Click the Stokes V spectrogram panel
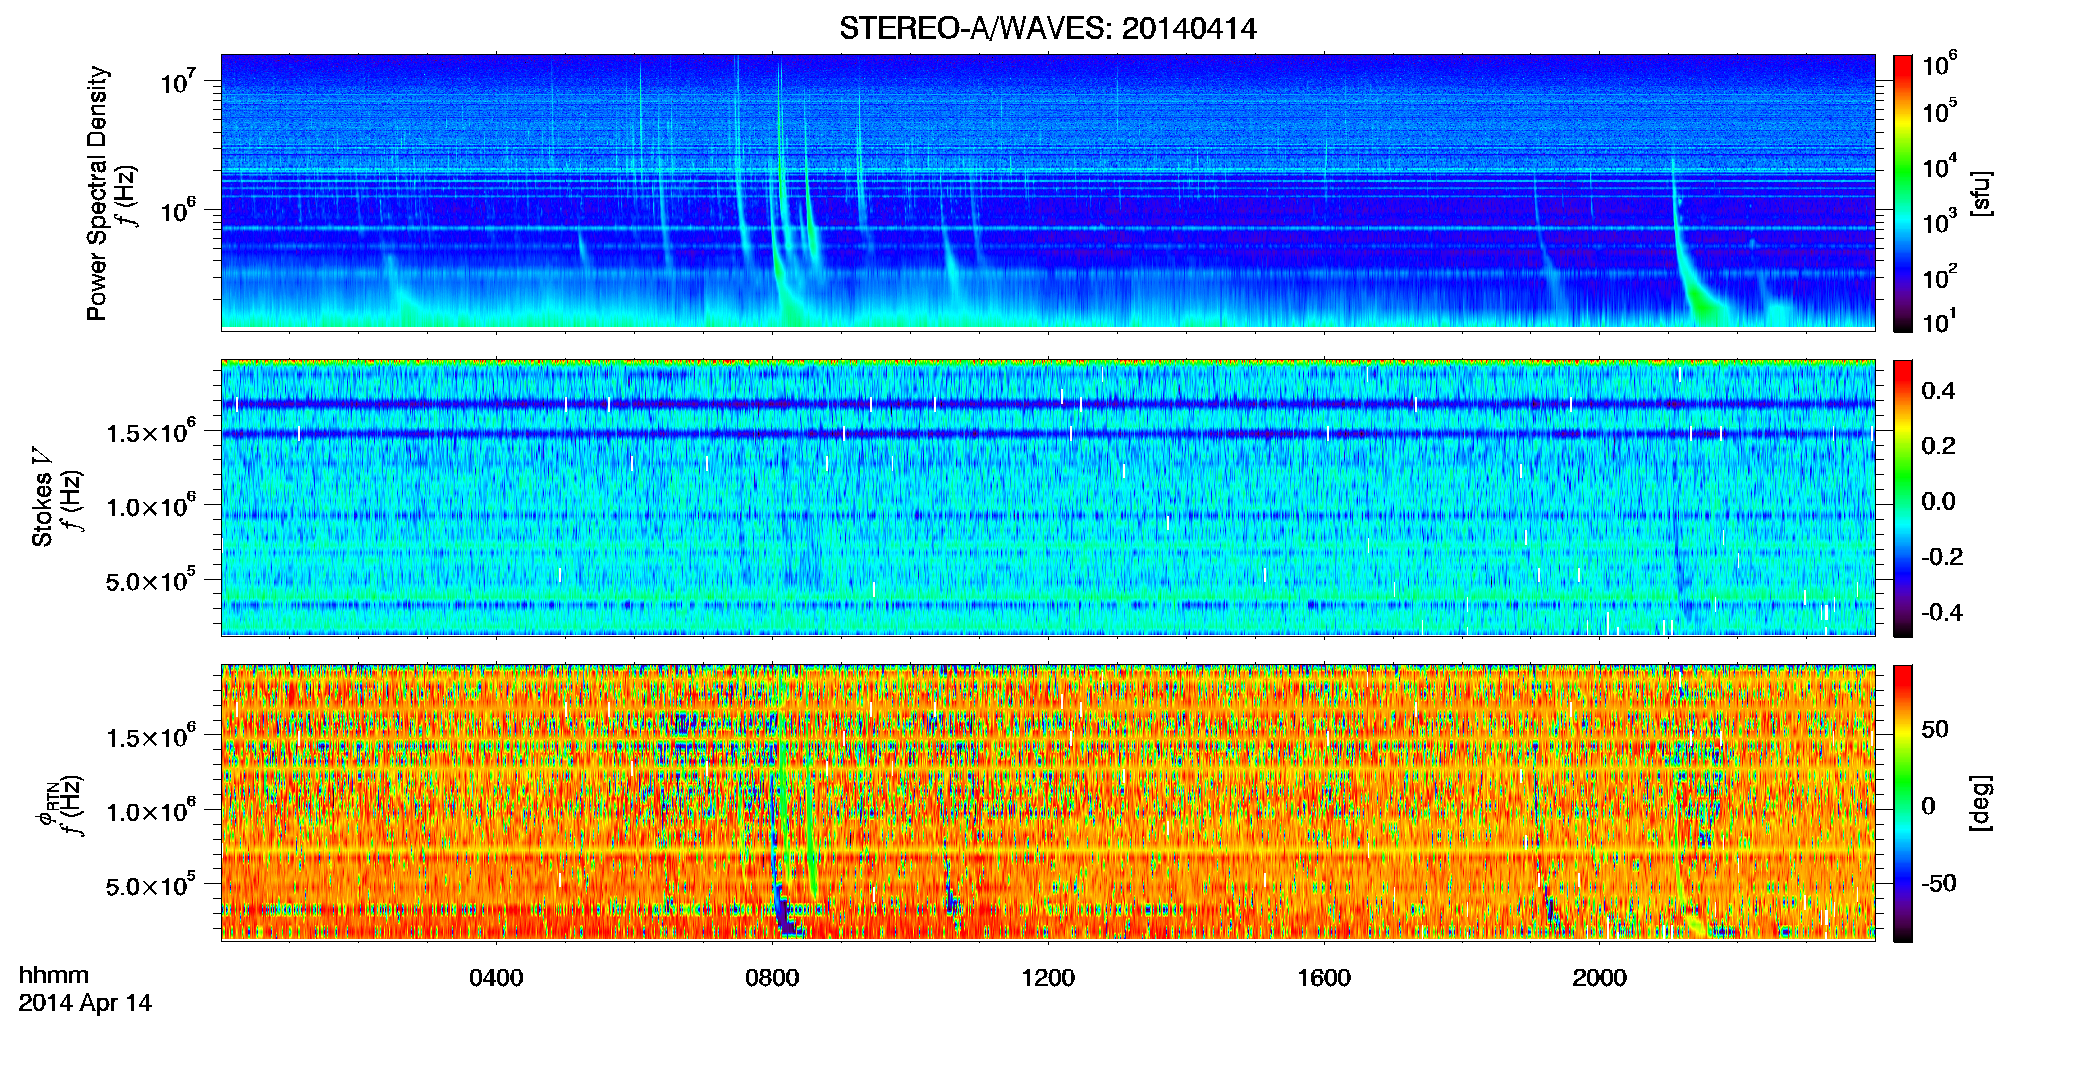 click(x=1048, y=498)
